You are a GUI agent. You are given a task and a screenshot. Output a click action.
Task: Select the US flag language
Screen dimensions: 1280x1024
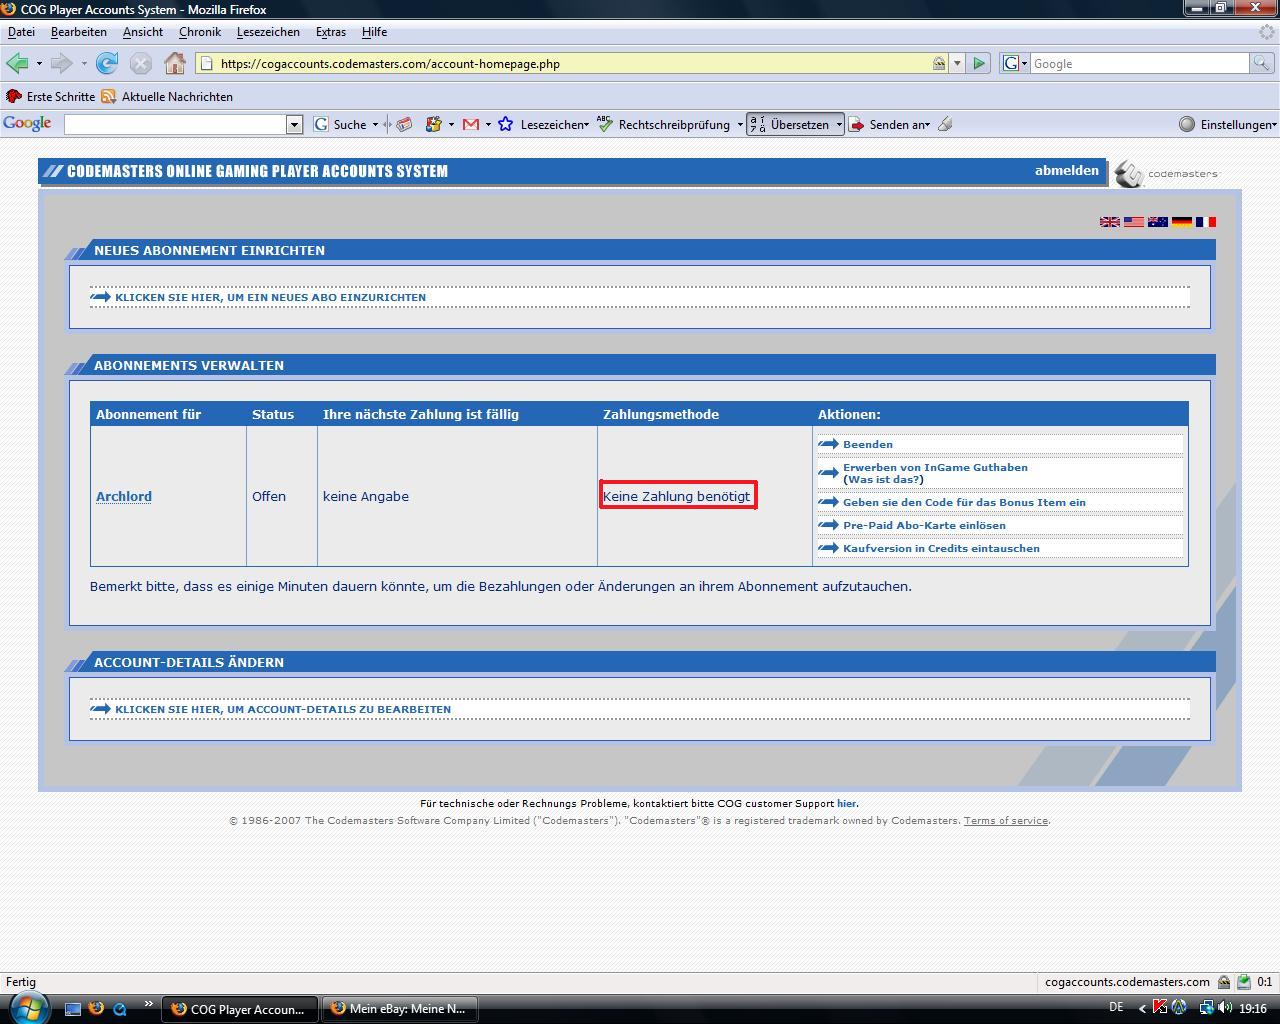click(1134, 222)
